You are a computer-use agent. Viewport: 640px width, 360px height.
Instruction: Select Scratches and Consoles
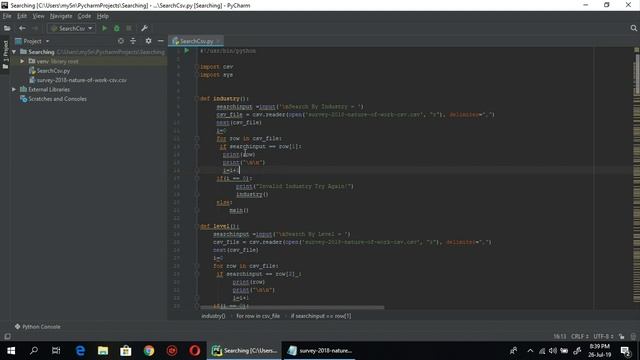(x=53, y=99)
